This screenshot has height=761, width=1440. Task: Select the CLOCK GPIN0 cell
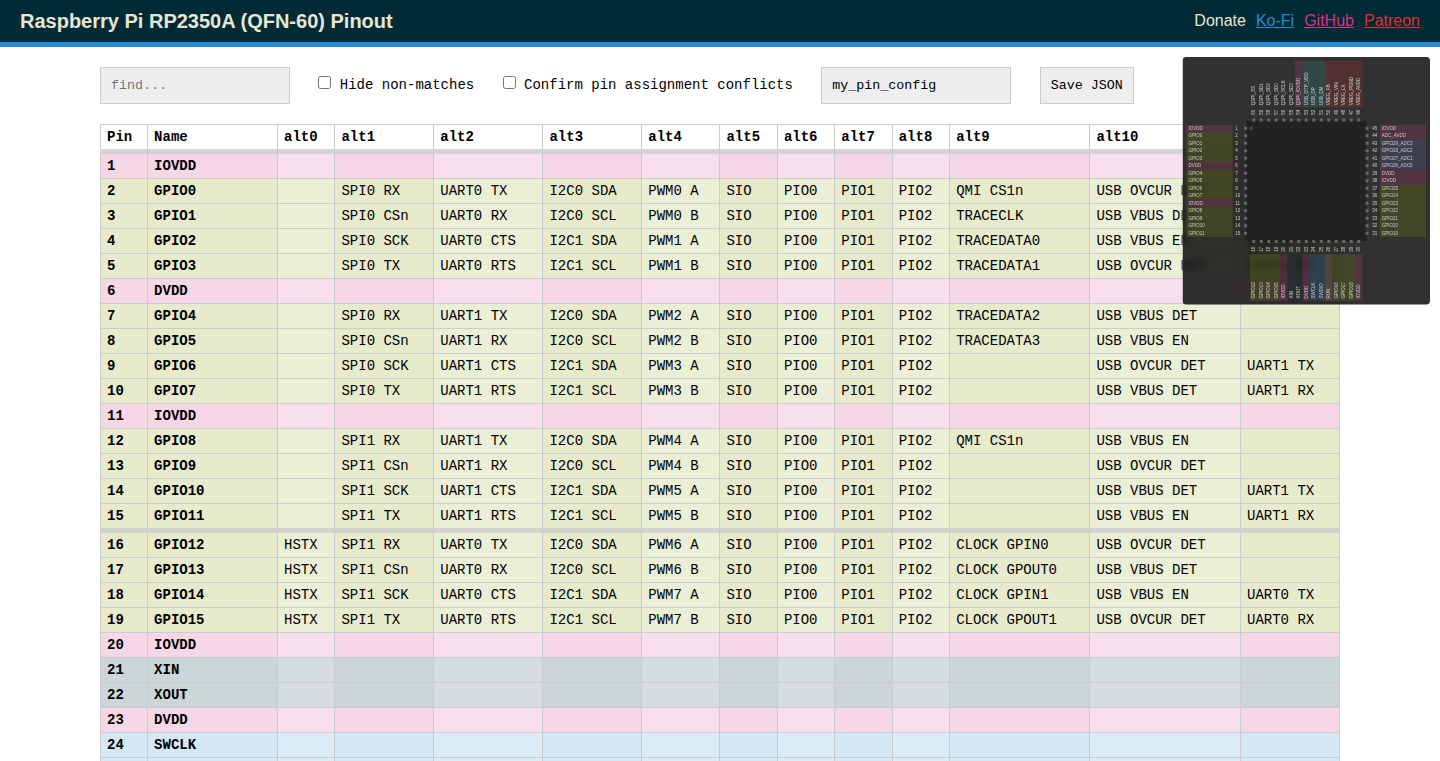[1020, 545]
